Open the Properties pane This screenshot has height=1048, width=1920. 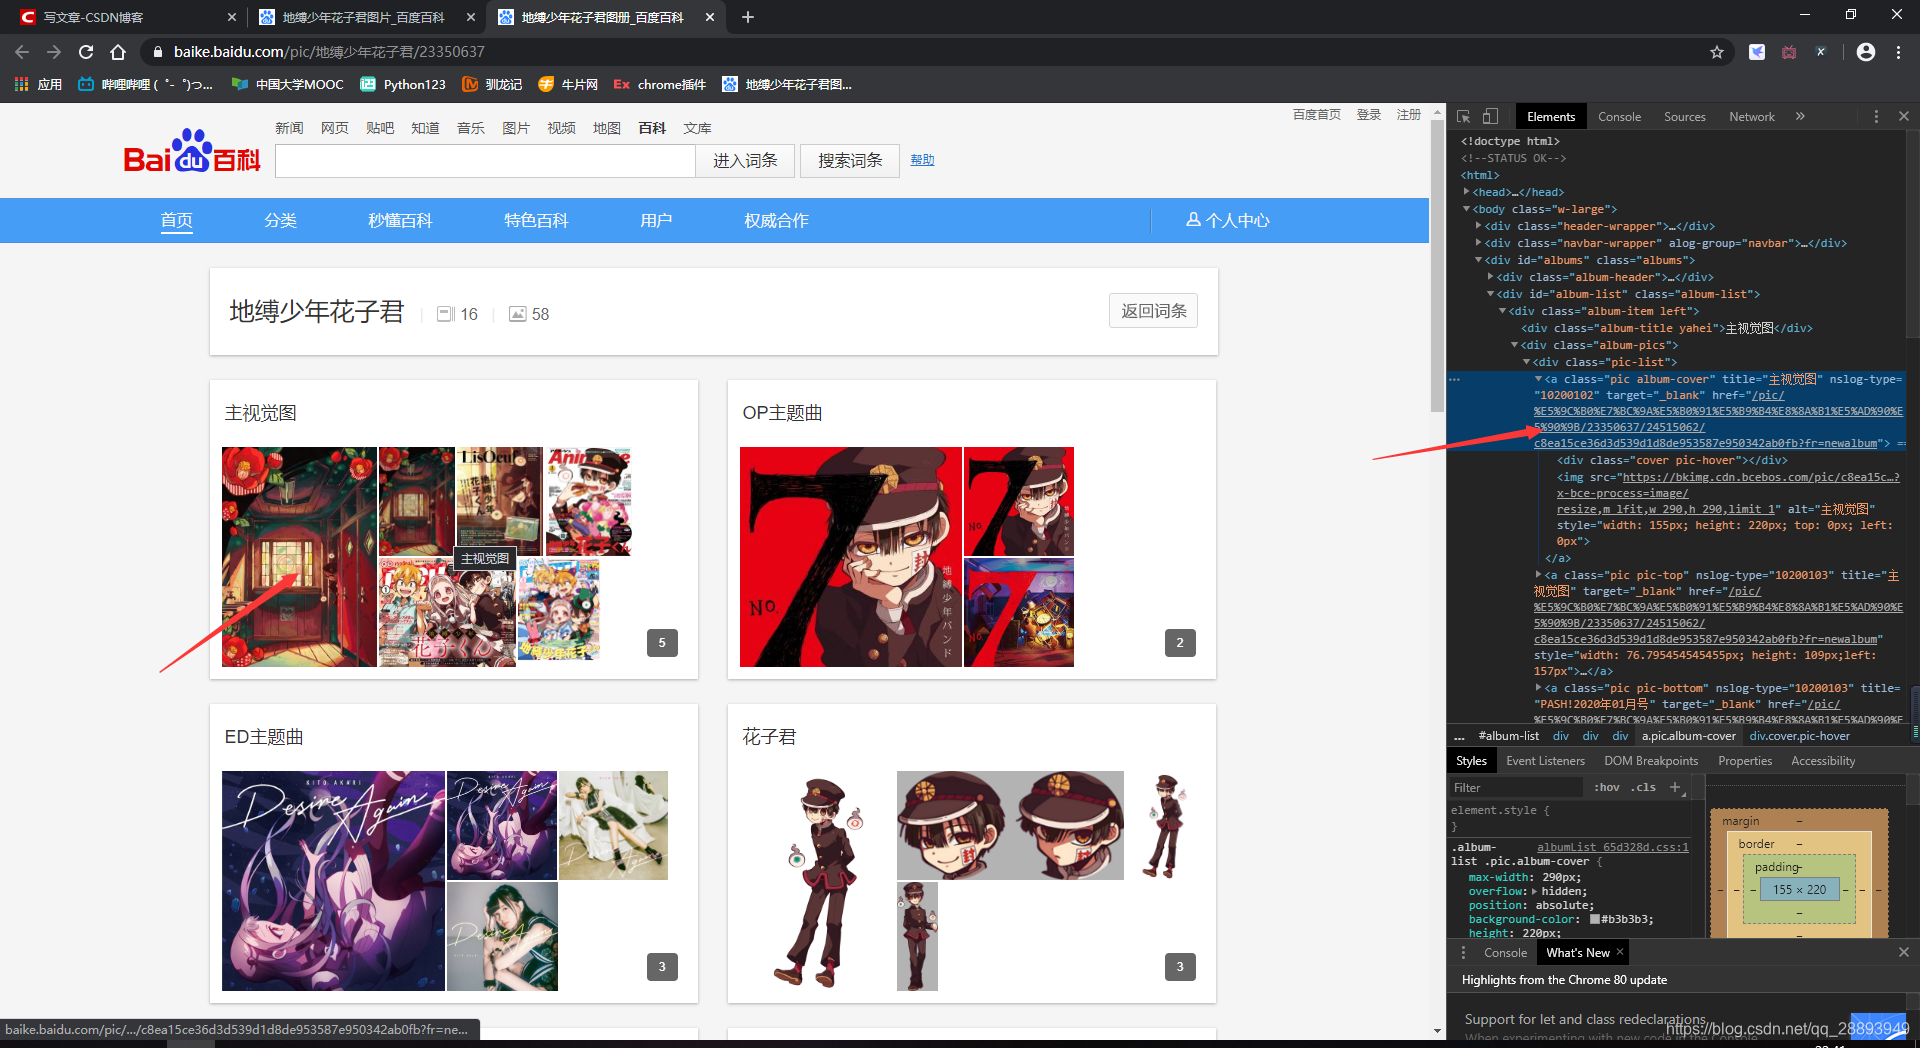tap(1745, 761)
